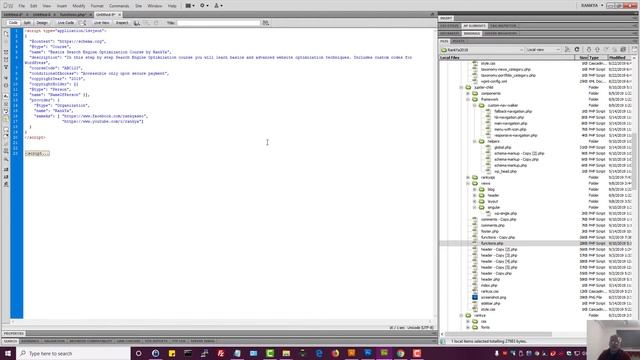The image size is (640, 360).
Task: Click connect to remote server icon
Action: (x=567, y=50)
